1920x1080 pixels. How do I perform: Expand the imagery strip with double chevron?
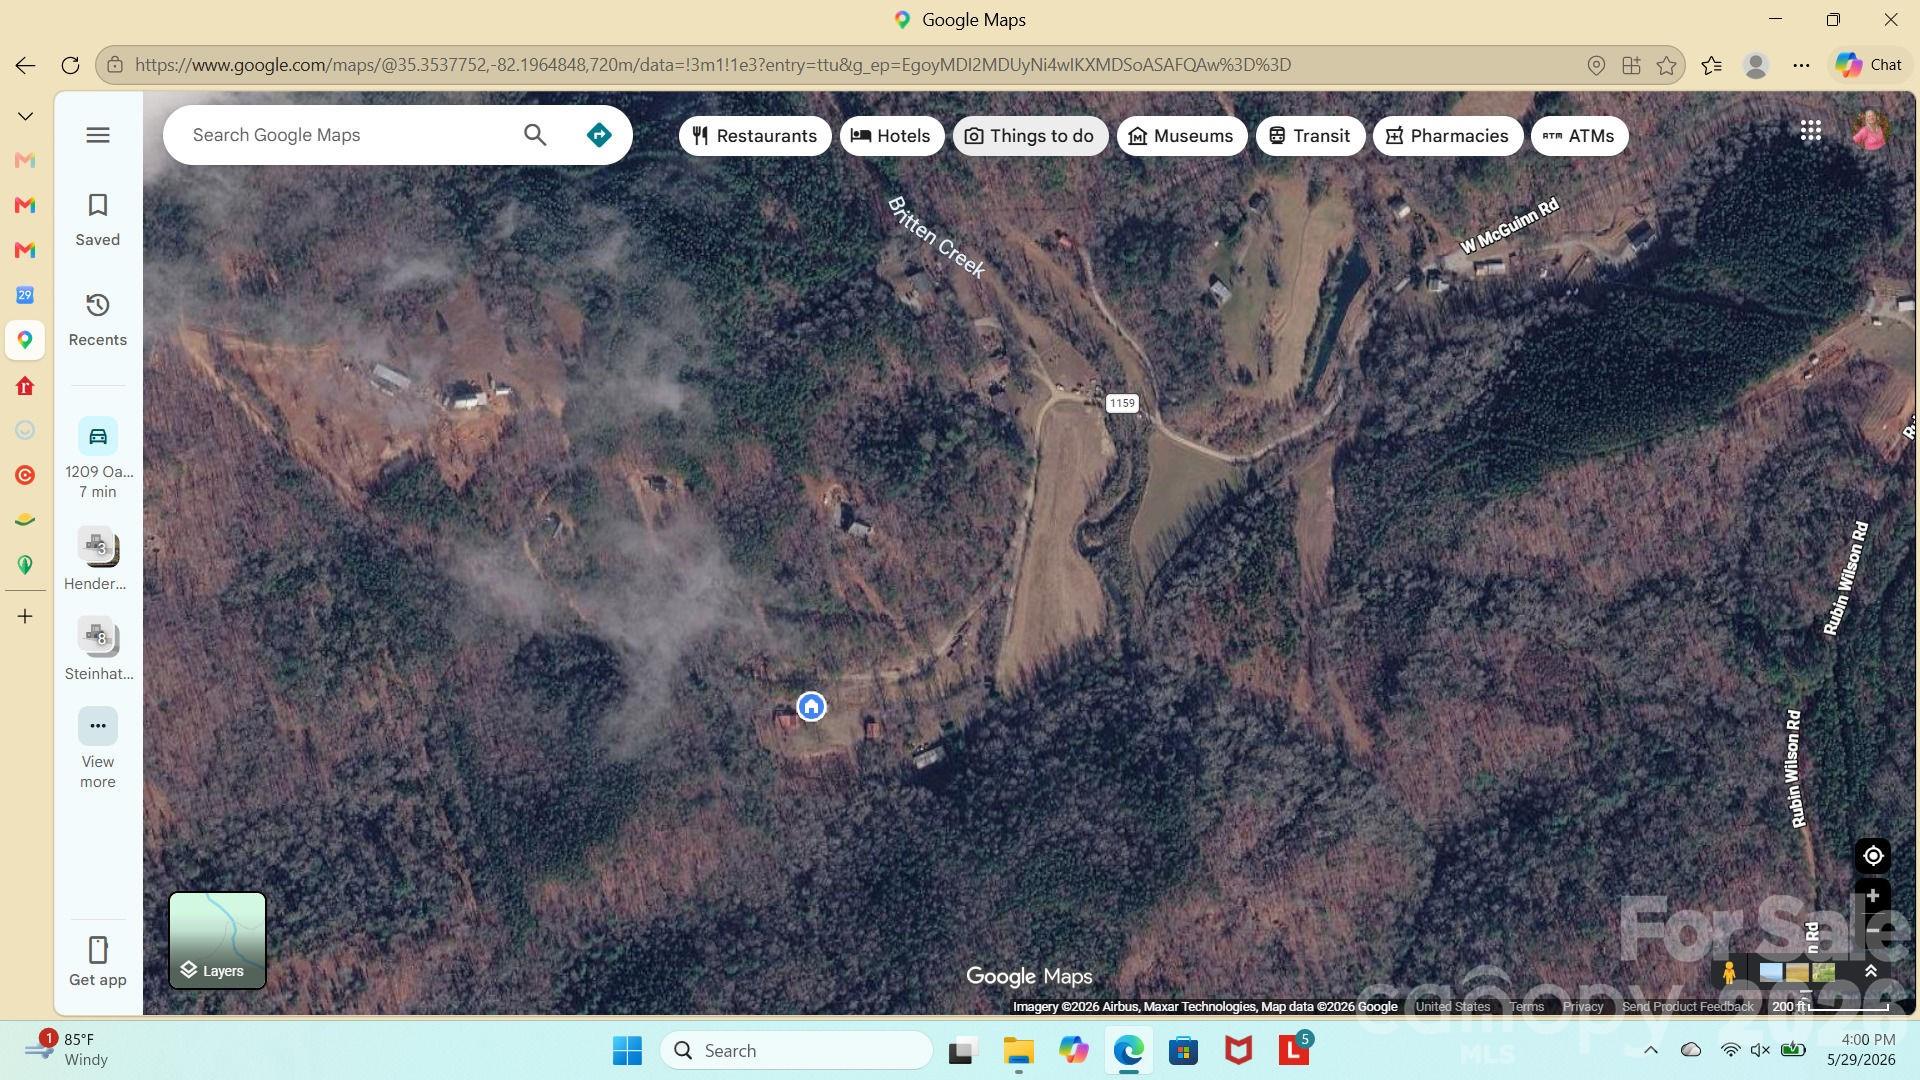point(1871,971)
